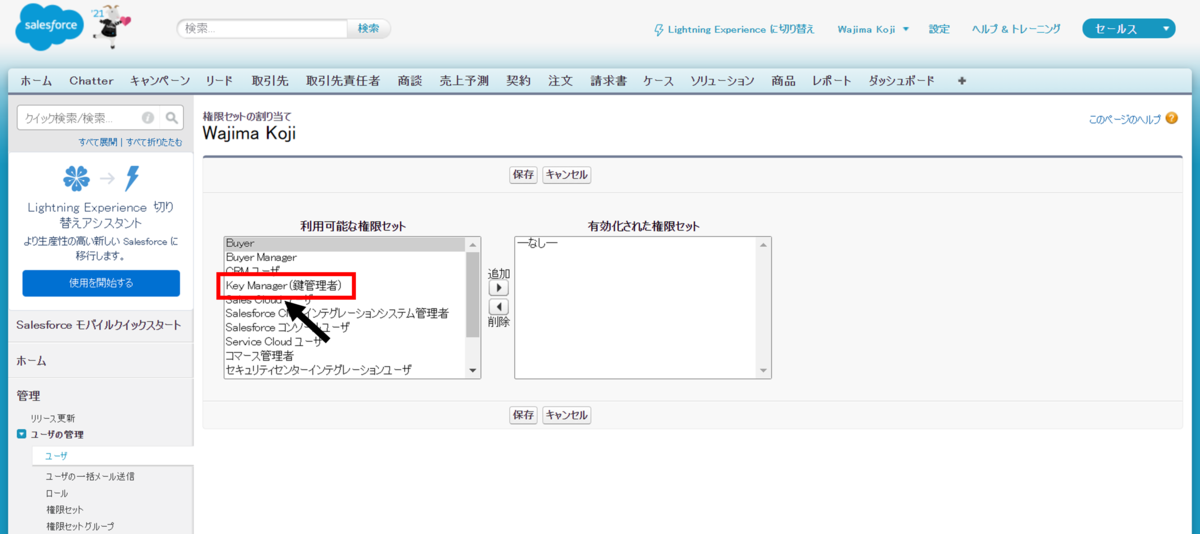Click 使用を開始する button
The image size is (1200, 534).
101,283
